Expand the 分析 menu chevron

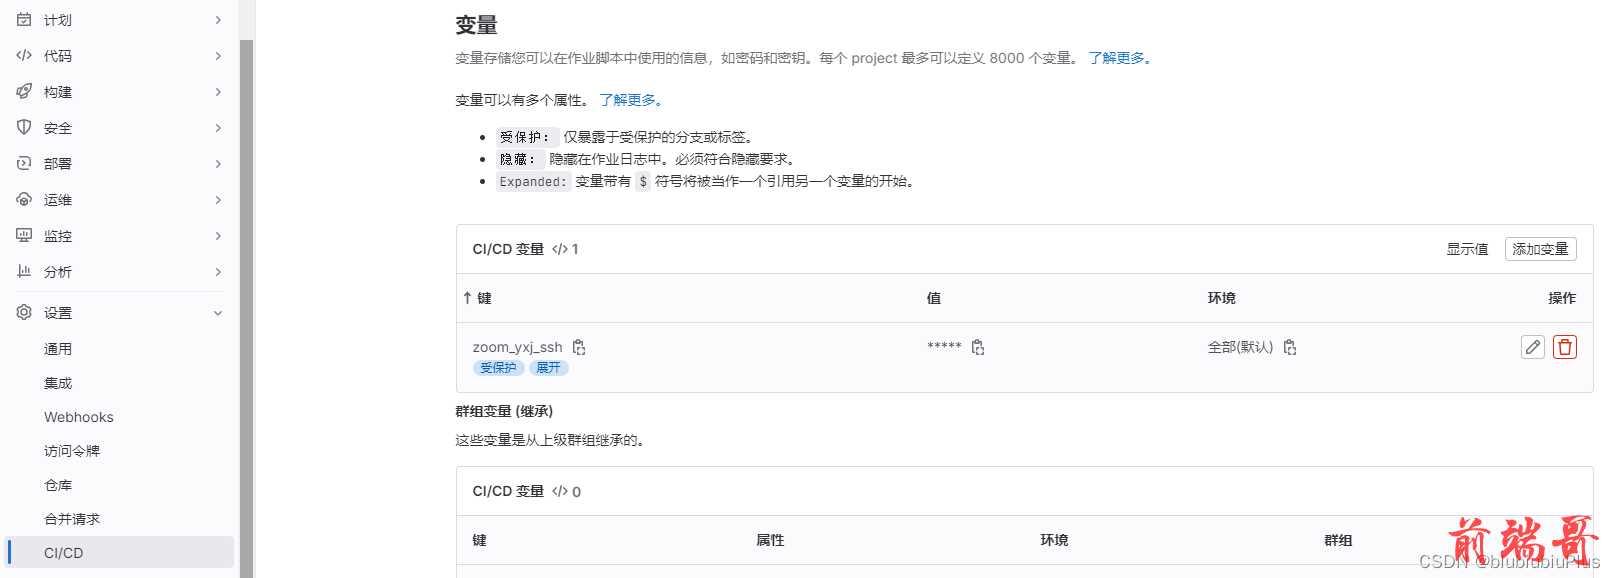(x=218, y=271)
